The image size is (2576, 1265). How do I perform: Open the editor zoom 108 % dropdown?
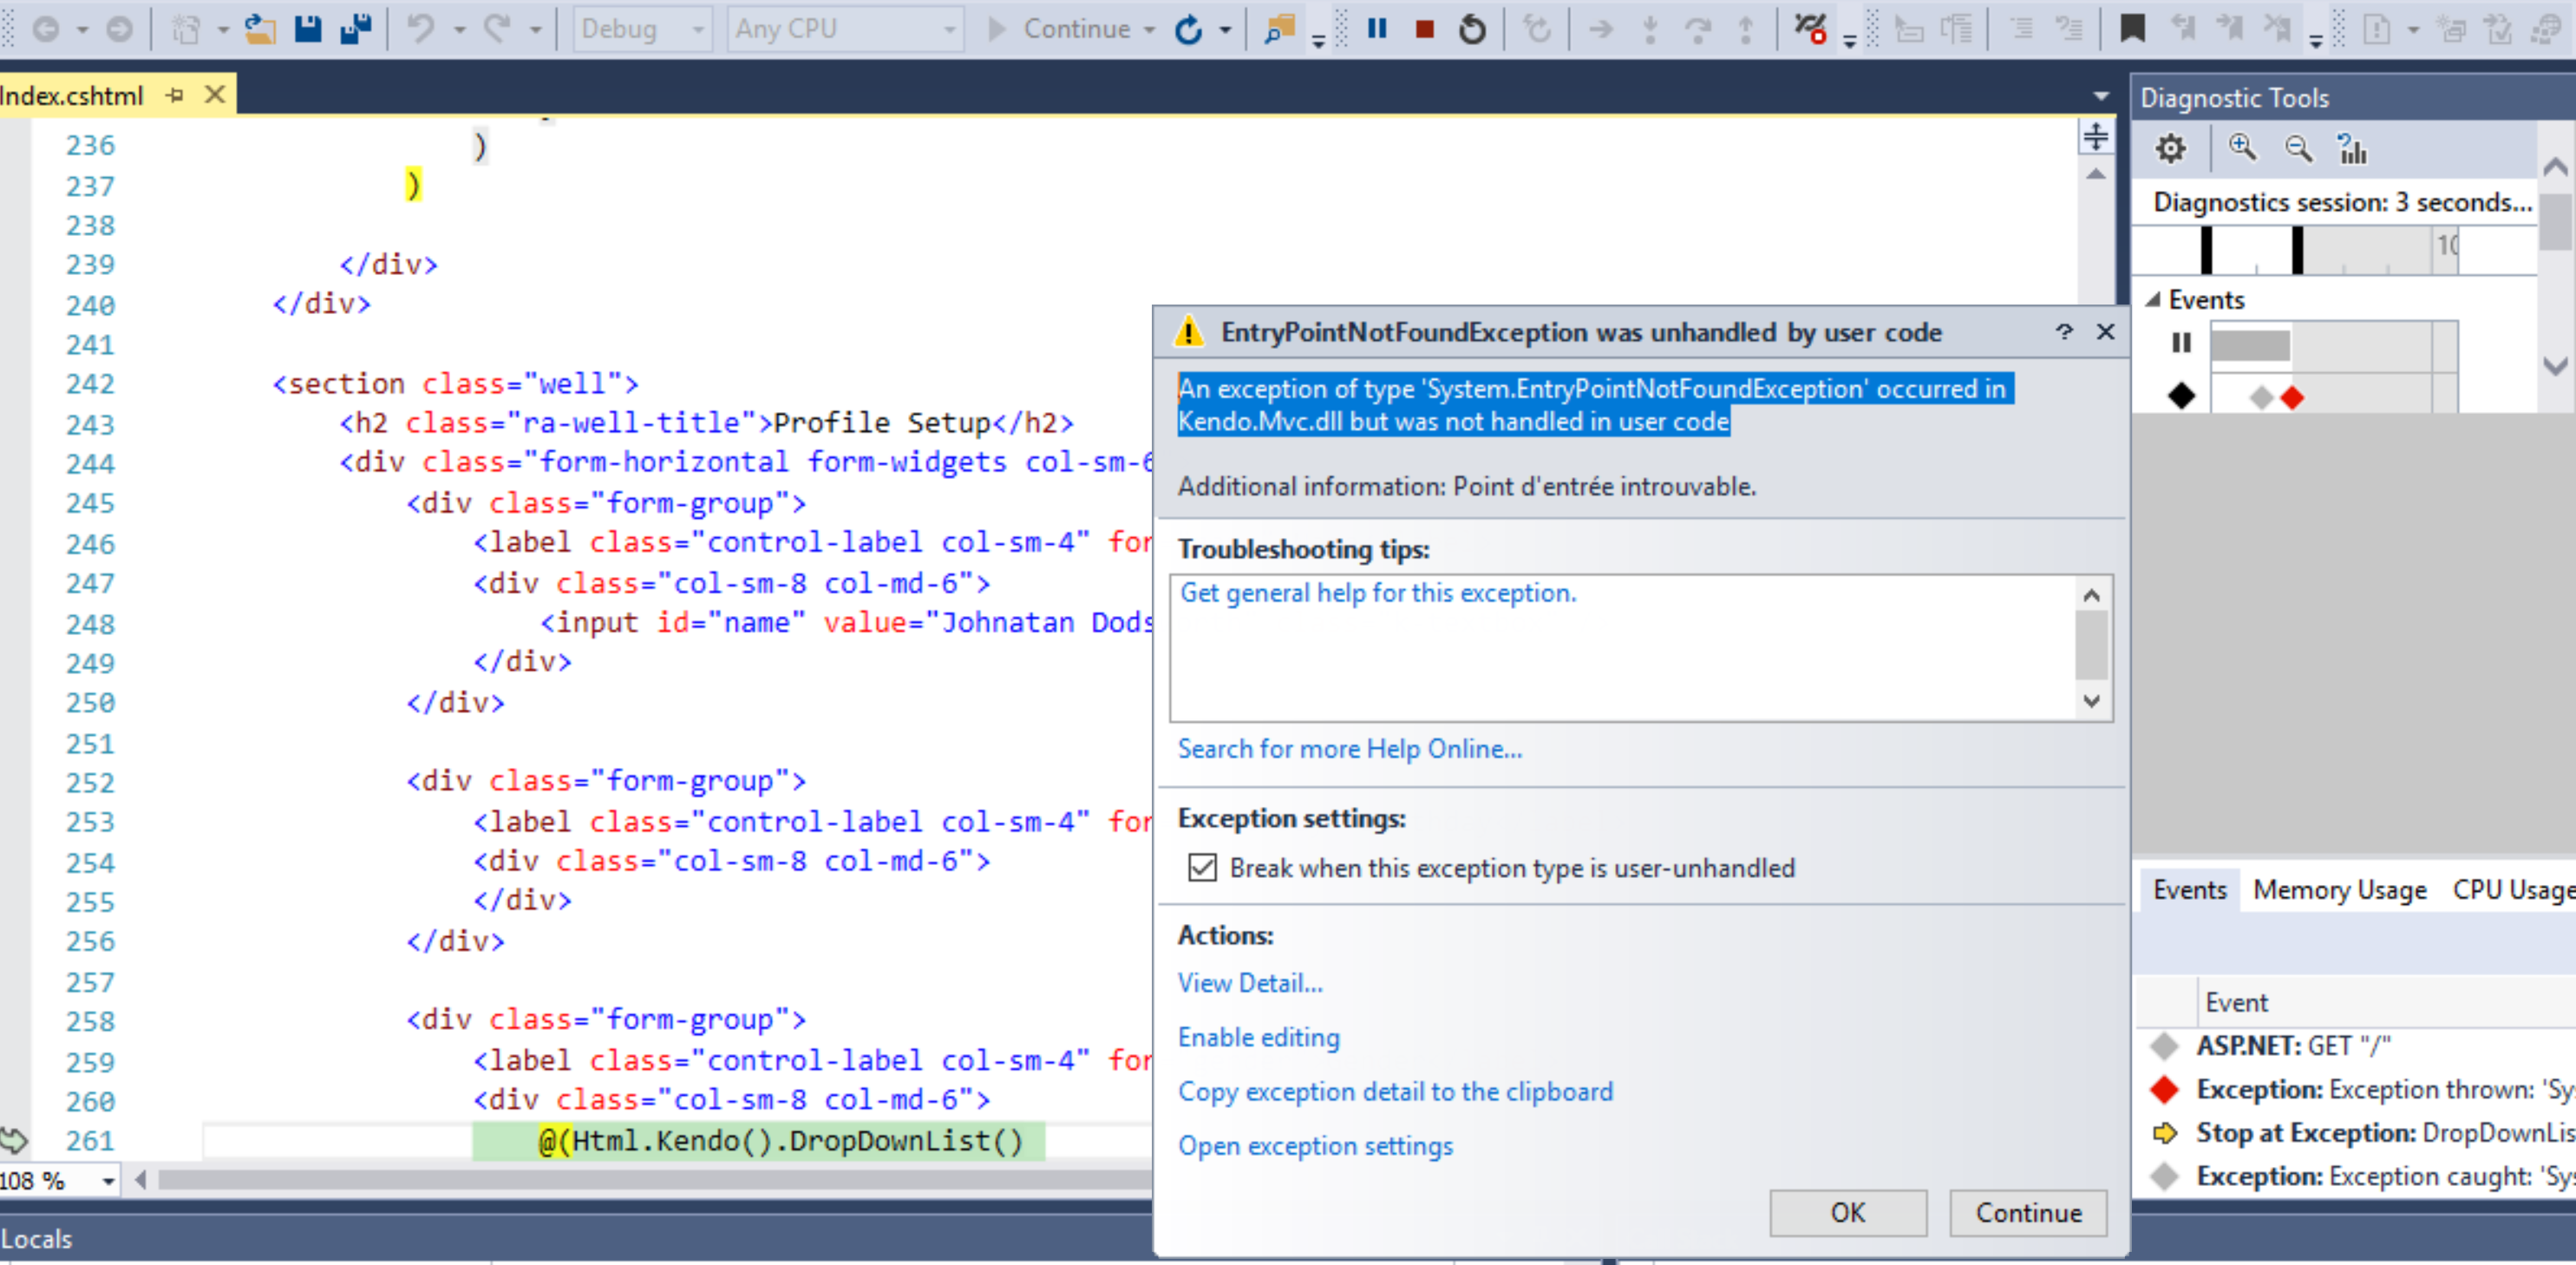click(x=108, y=1181)
